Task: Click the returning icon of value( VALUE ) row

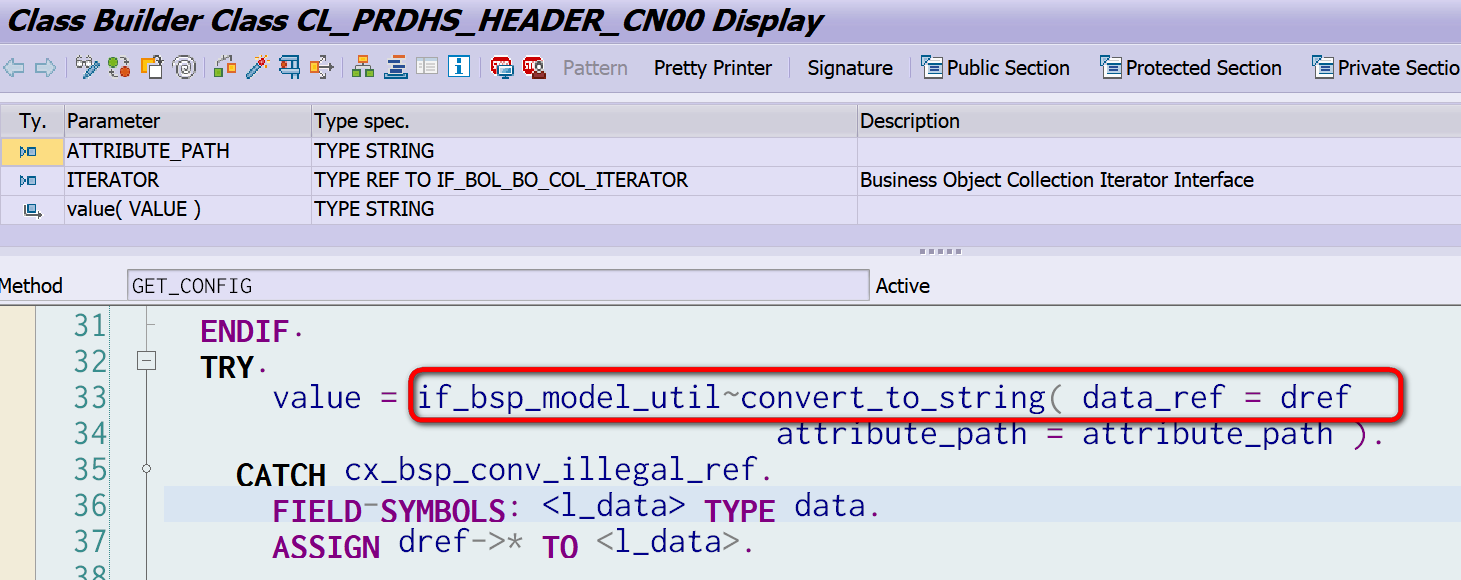Action: [31, 210]
